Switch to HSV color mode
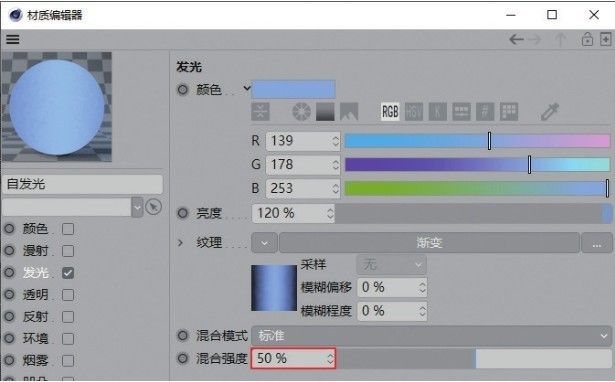The height and width of the screenshot is (382, 615). tap(414, 112)
